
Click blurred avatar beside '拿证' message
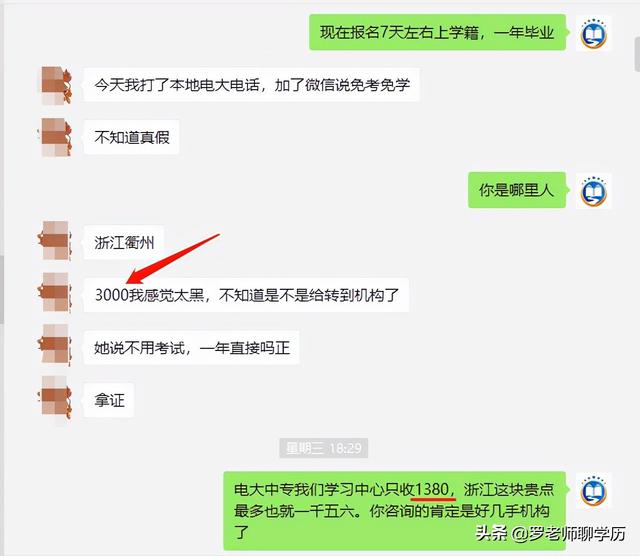coord(56,398)
